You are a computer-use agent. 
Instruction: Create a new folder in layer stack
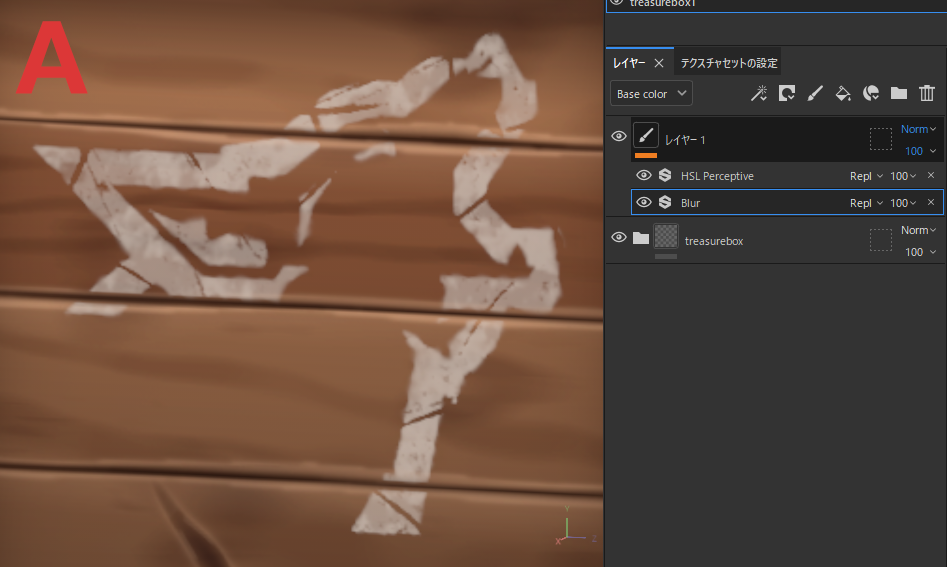pos(899,93)
